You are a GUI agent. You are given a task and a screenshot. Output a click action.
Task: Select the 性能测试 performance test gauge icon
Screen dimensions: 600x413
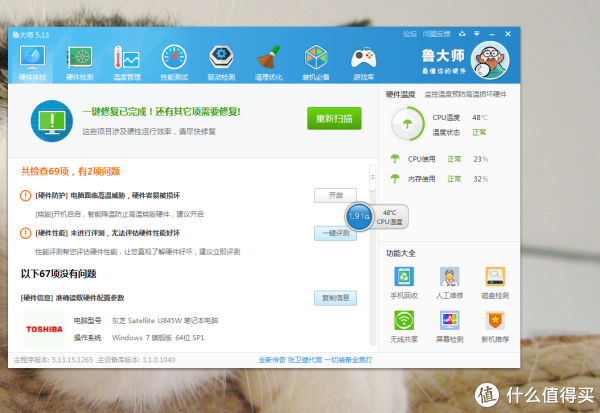tap(174, 57)
